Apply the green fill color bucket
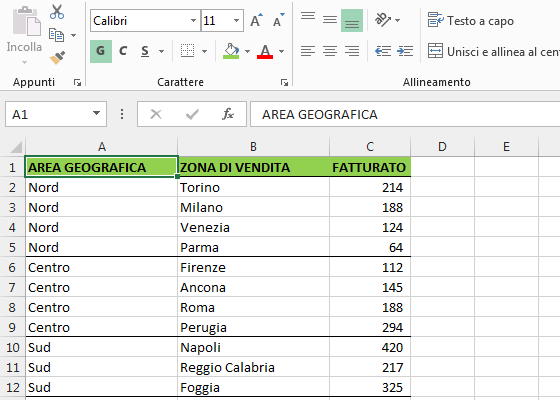 [x=231, y=51]
